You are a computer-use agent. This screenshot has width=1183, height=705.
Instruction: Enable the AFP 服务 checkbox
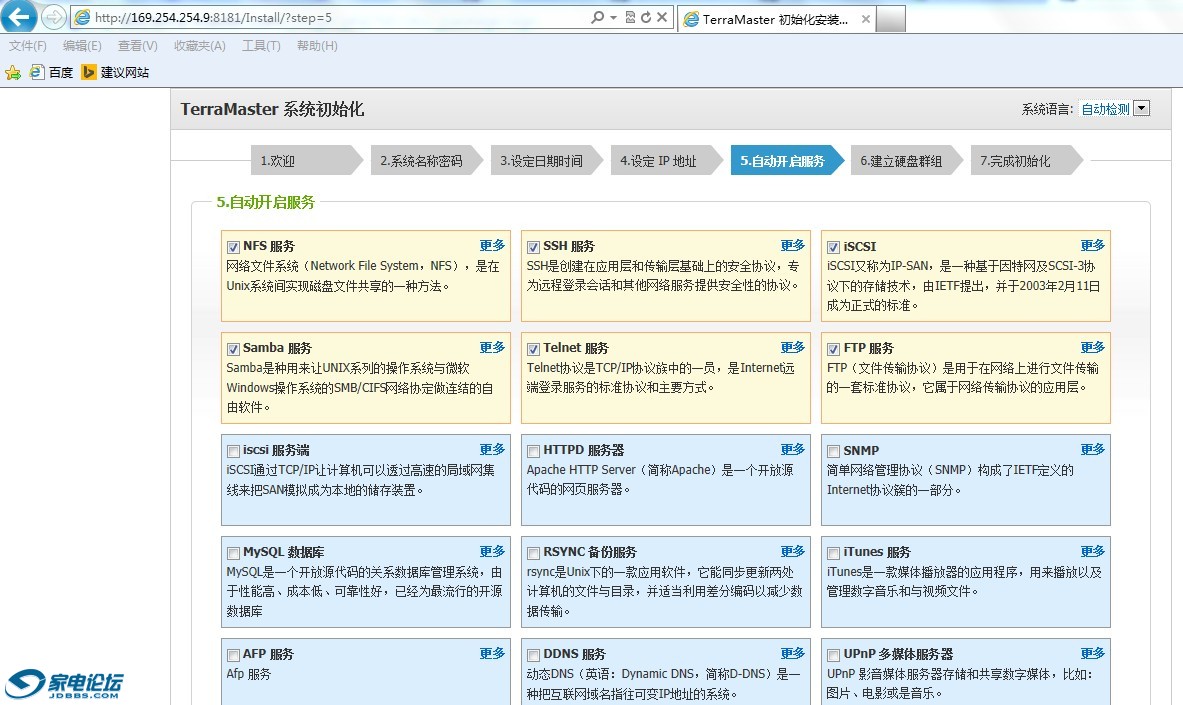(x=233, y=654)
